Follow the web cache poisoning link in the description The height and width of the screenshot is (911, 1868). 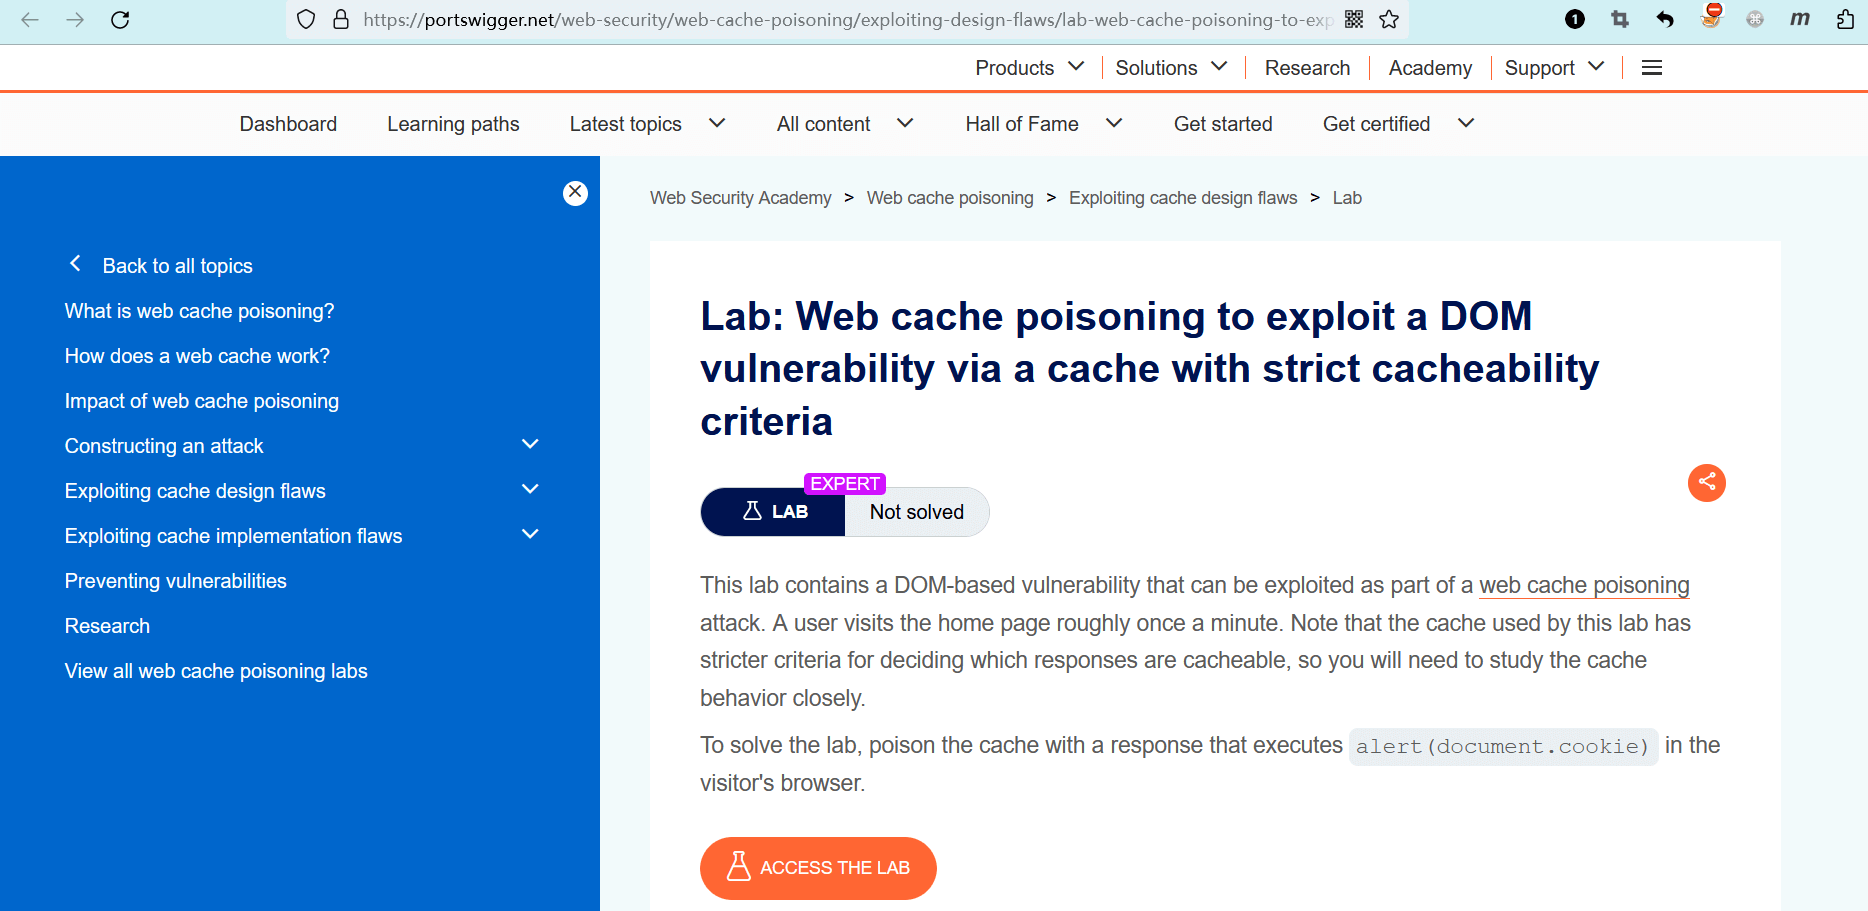click(1584, 586)
